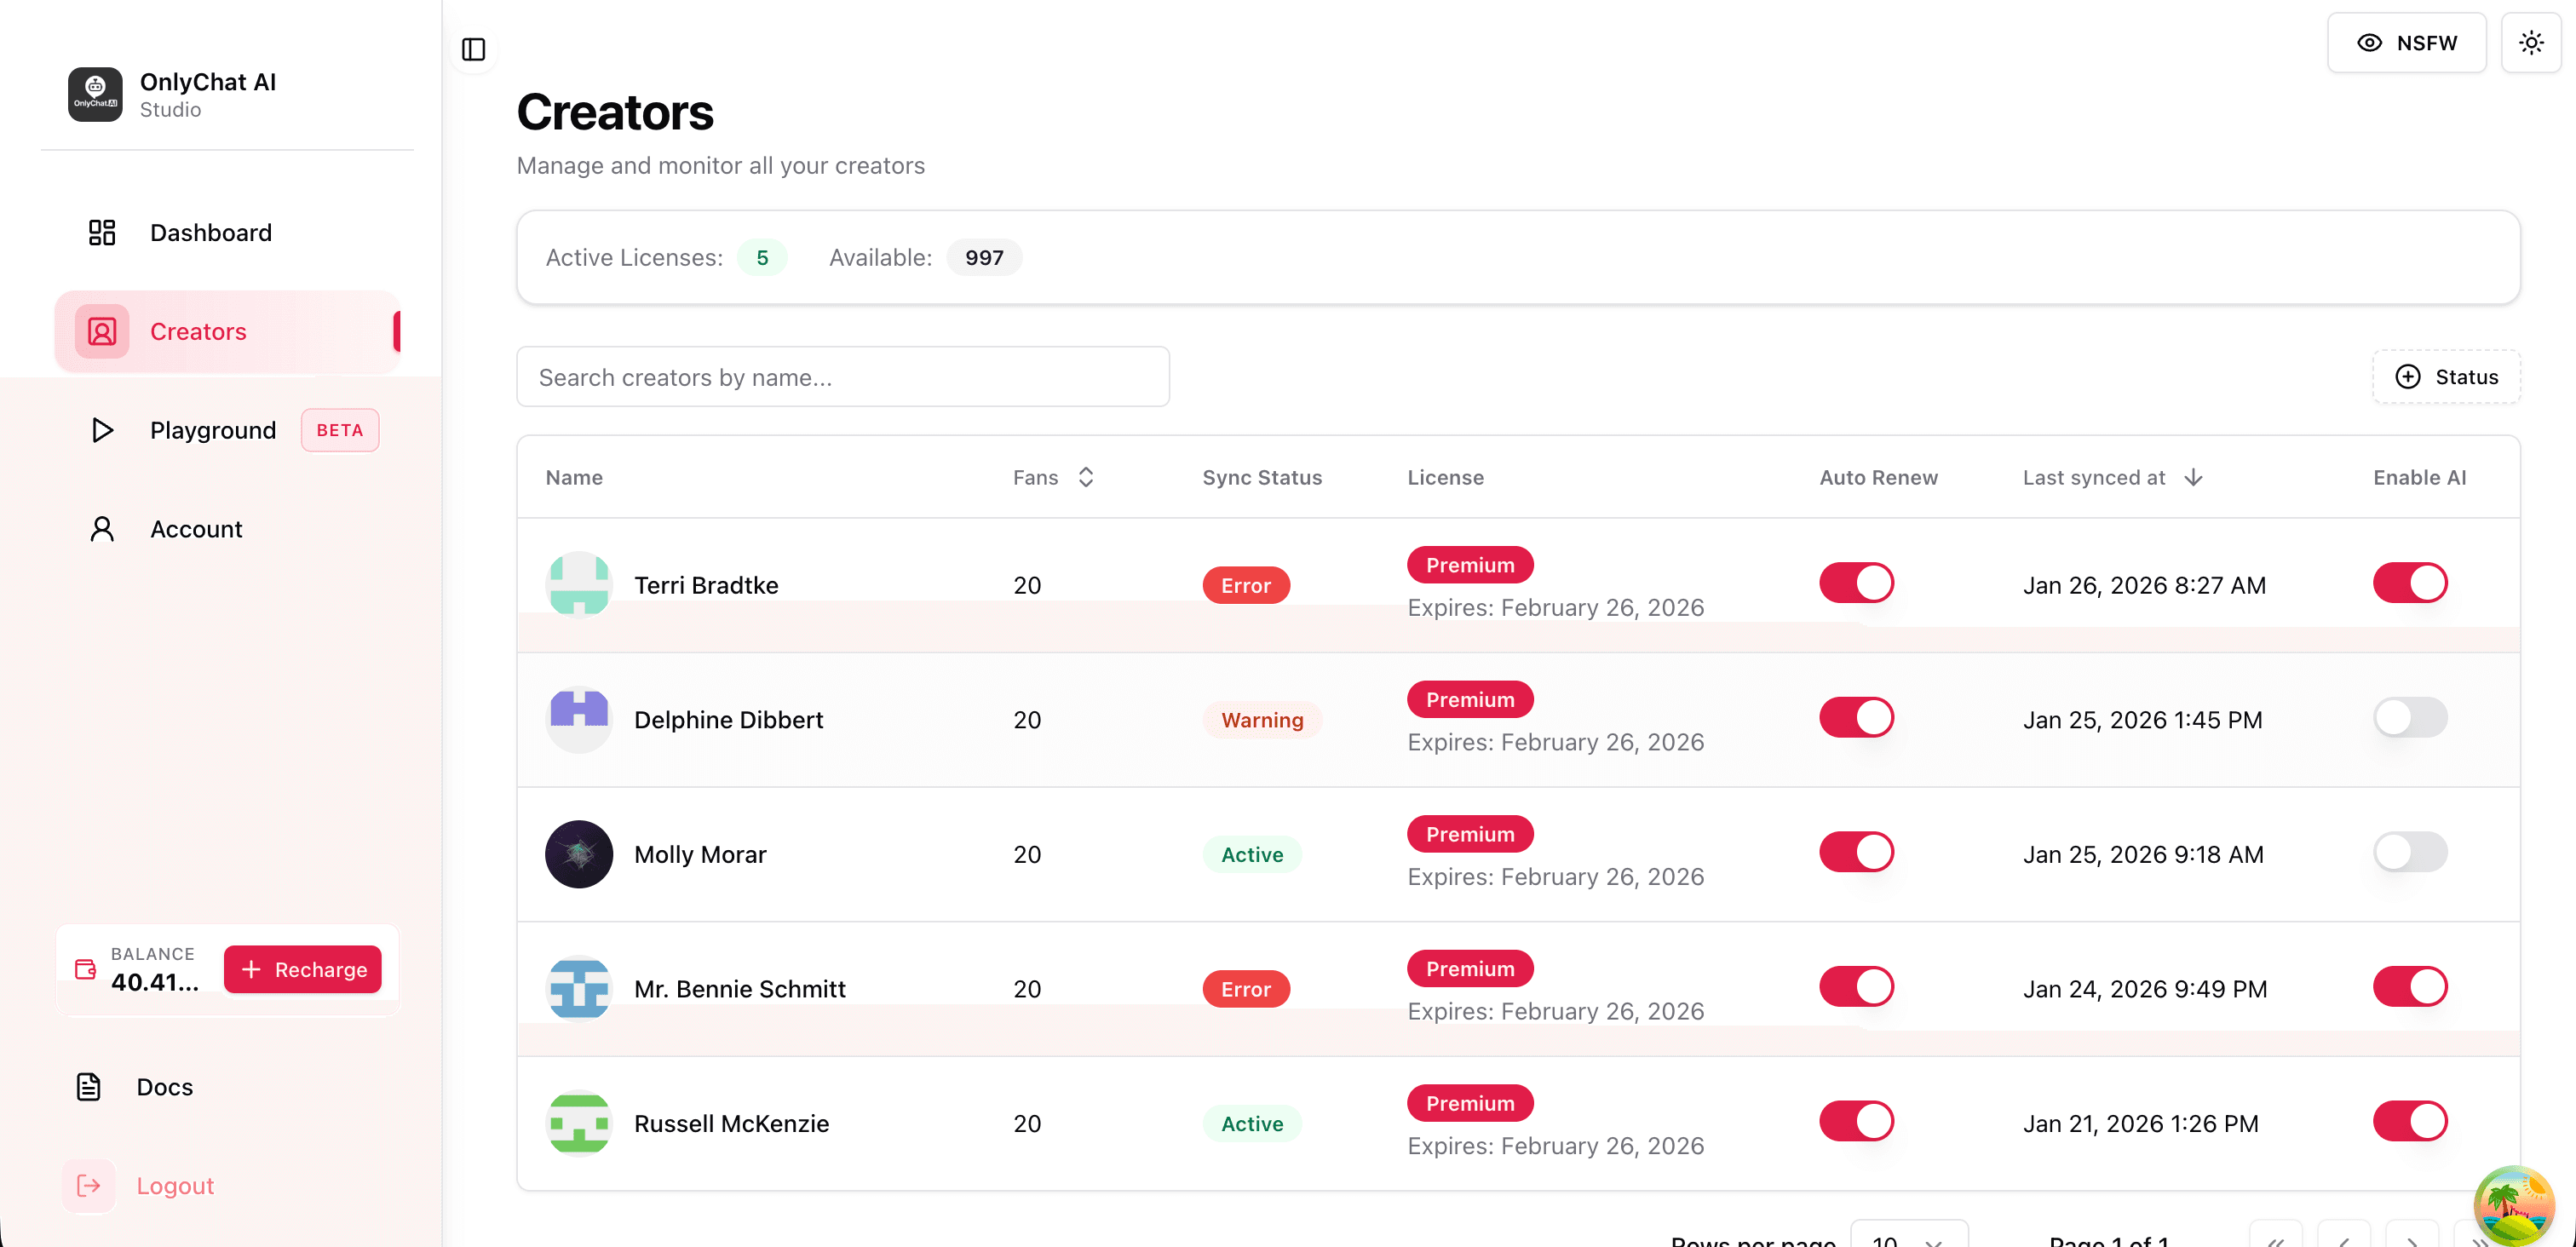The image size is (2576, 1247).
Task: Click the Recharge button
Action: [x=303, y=969]
